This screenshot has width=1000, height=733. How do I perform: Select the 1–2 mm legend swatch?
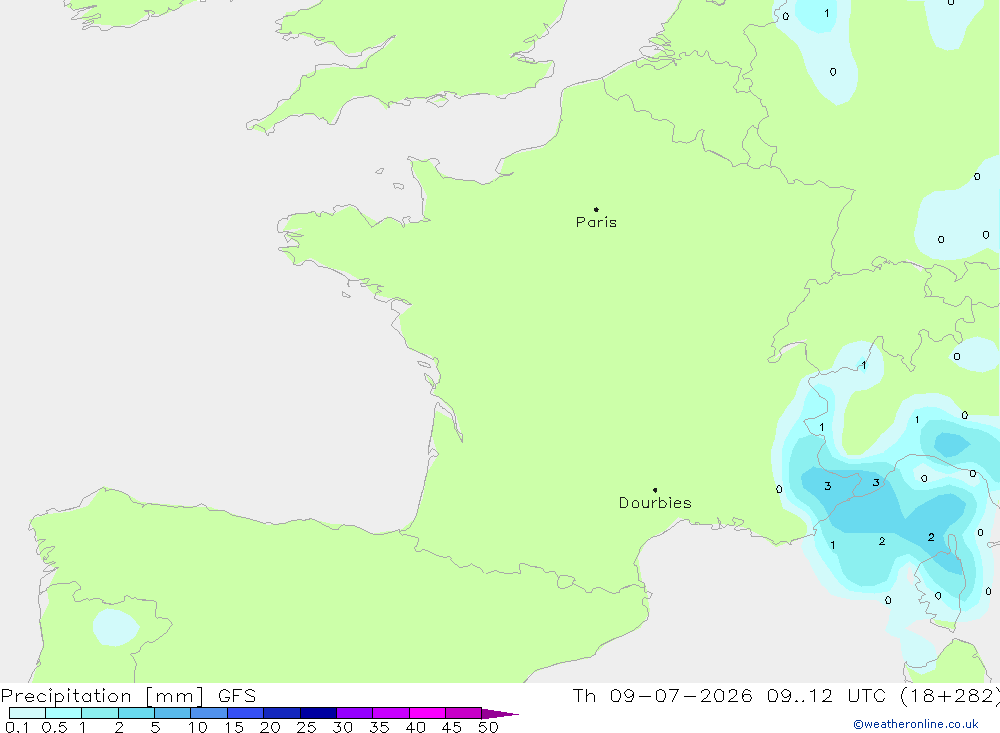point(100,713)
